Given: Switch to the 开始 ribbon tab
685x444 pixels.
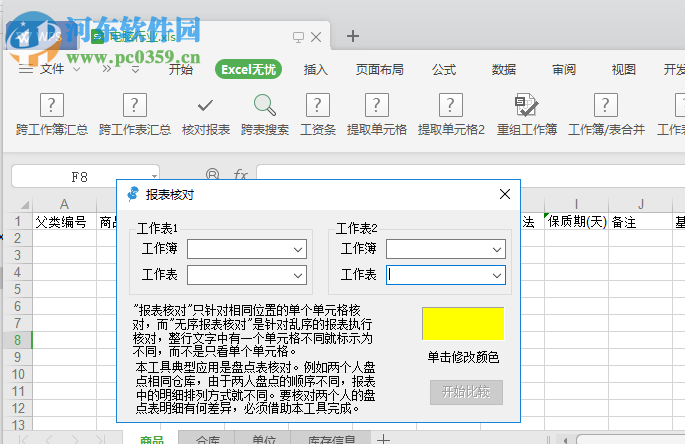Looking at the screenshot, I should tap(181, 69).
